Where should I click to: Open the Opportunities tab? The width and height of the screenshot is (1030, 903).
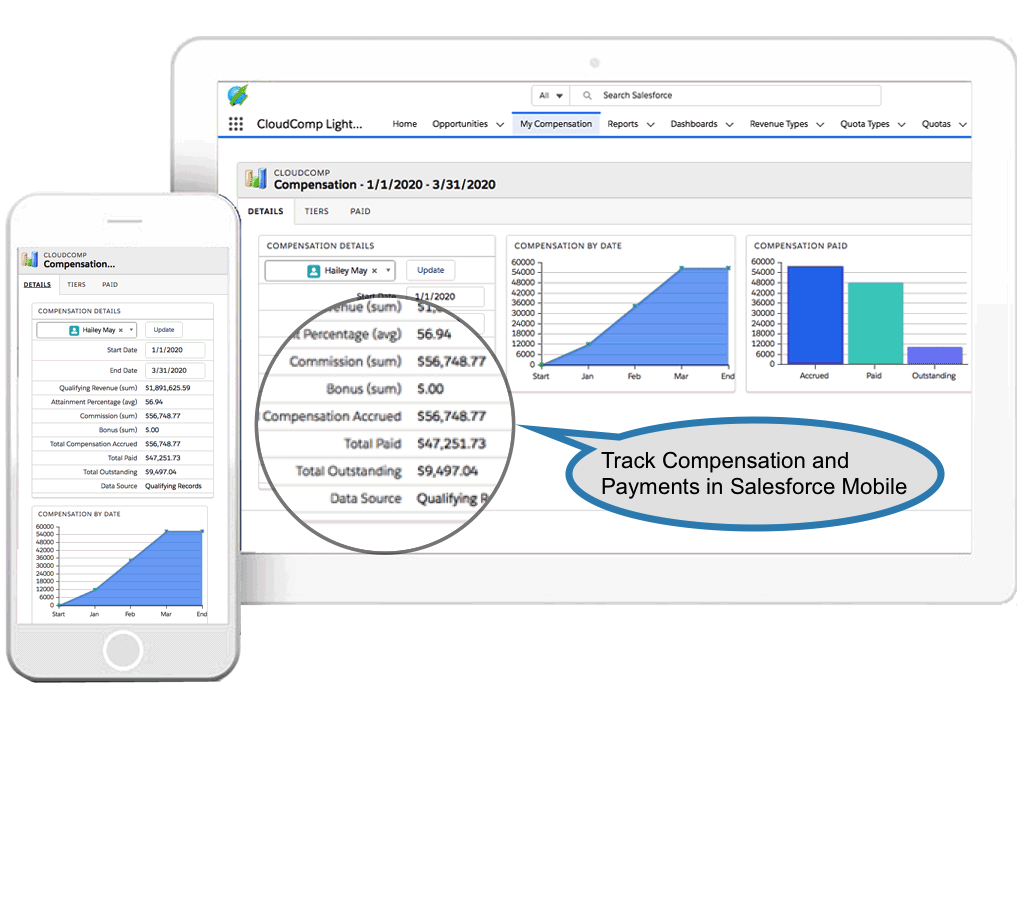[460, 123]
